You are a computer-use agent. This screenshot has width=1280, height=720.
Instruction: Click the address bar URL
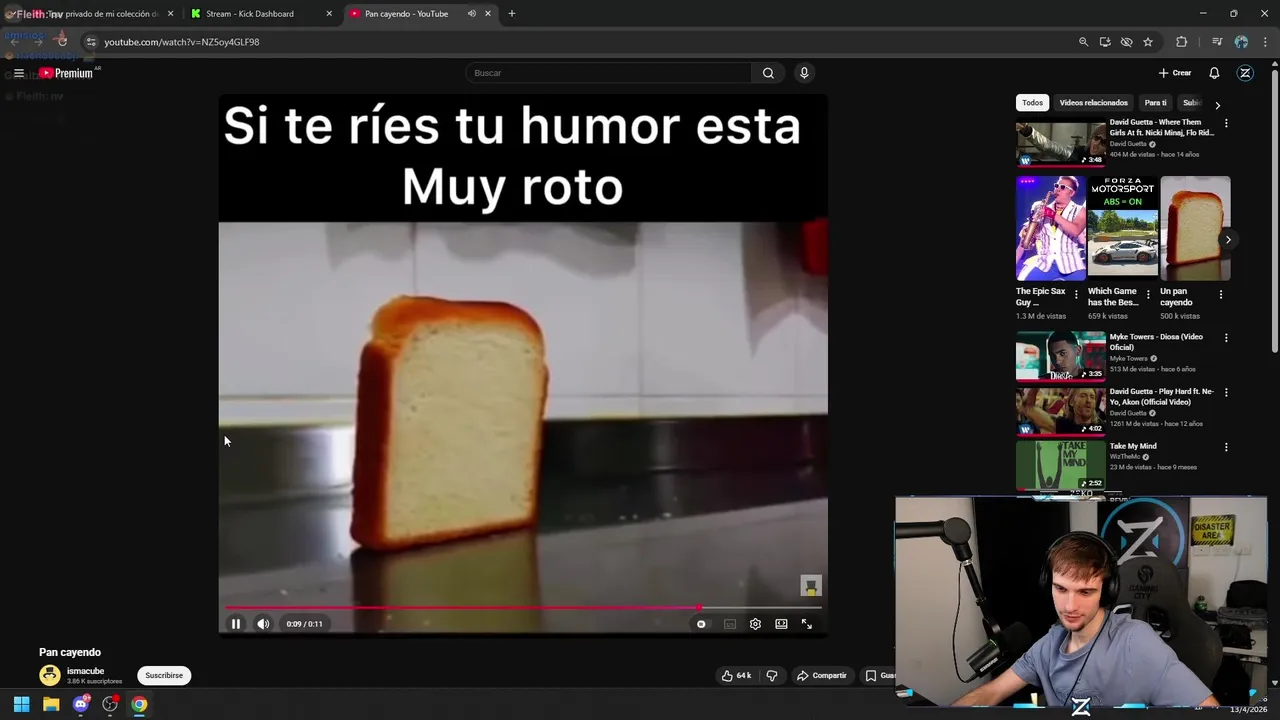click(181, 42)
